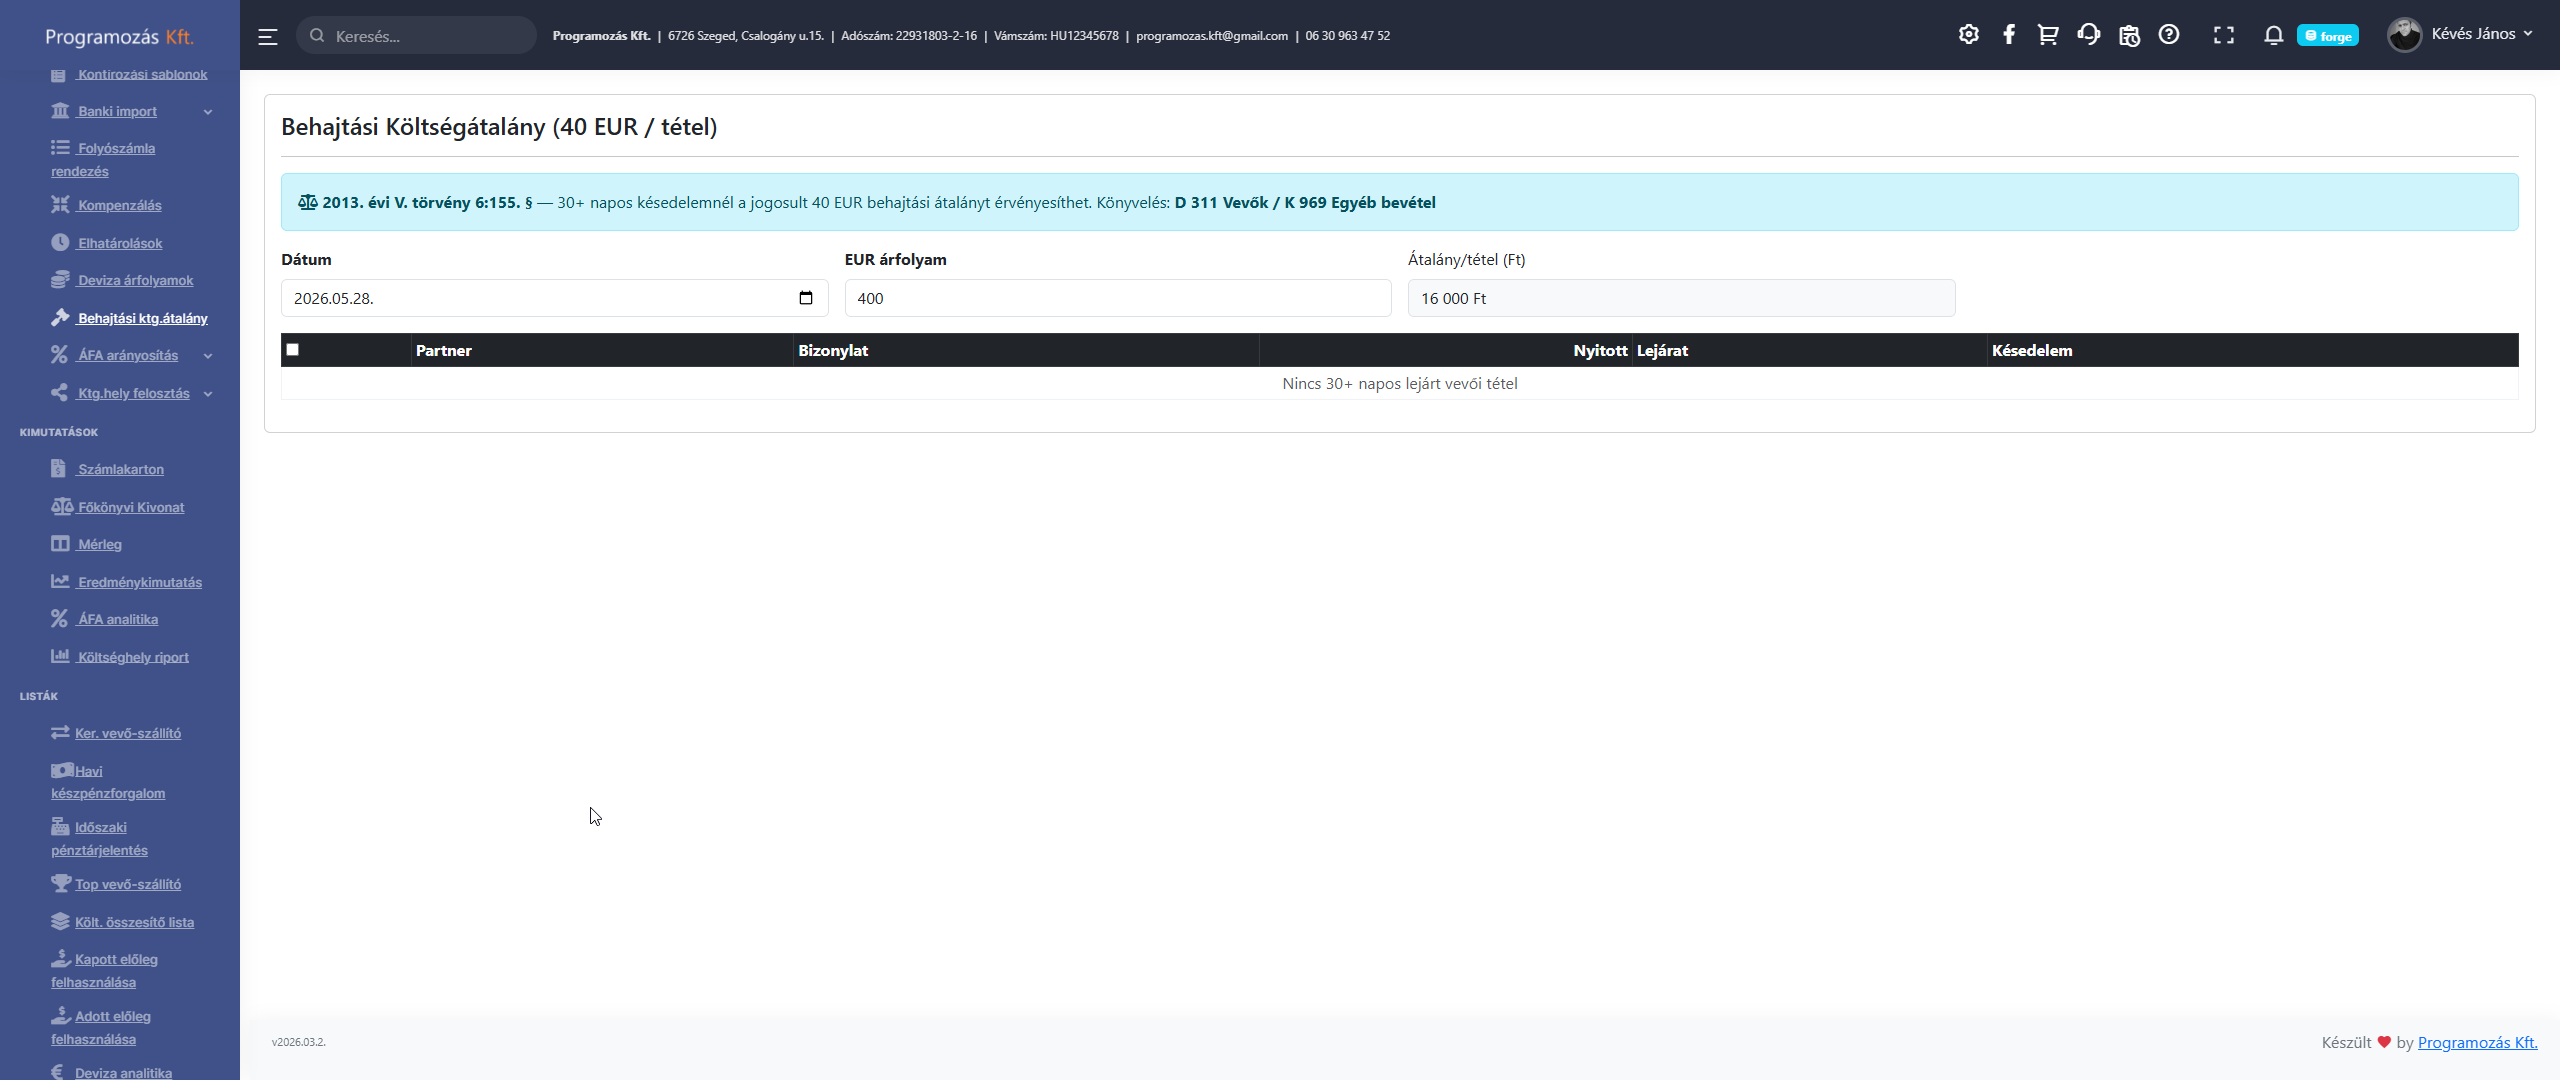
Task: Click the law scales icon in info banner
Action: point(307,202)
